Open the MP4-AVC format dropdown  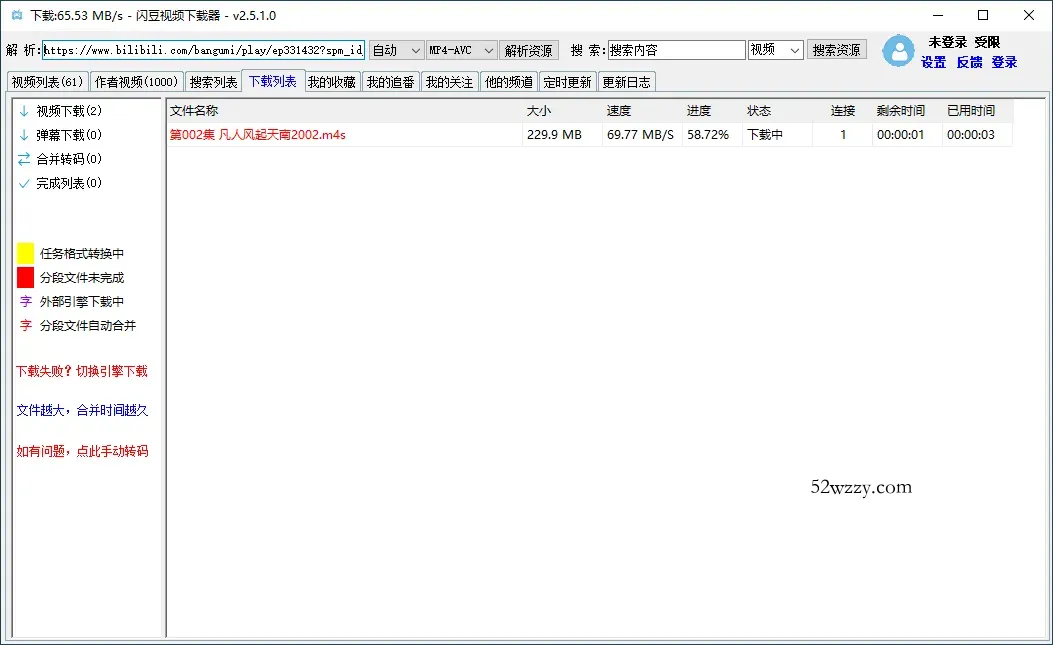[x=461, y=50]
